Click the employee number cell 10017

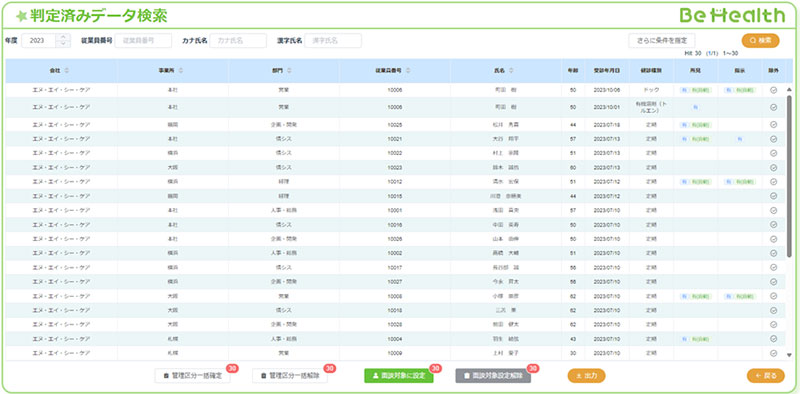pos(394,267)
